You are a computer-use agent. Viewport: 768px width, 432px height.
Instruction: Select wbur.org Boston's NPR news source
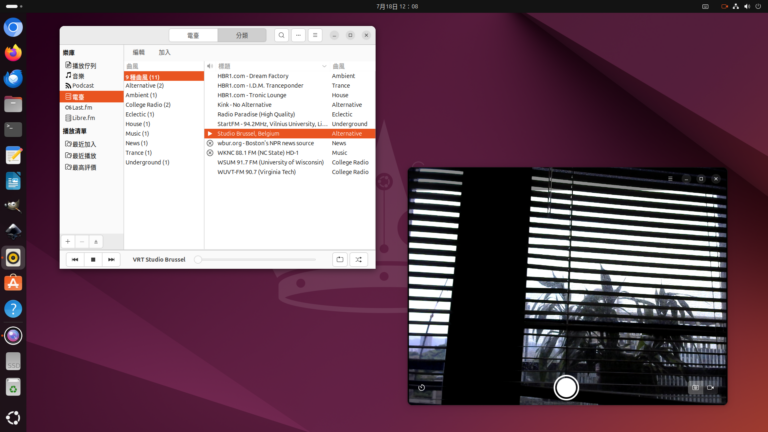point(290,143)
